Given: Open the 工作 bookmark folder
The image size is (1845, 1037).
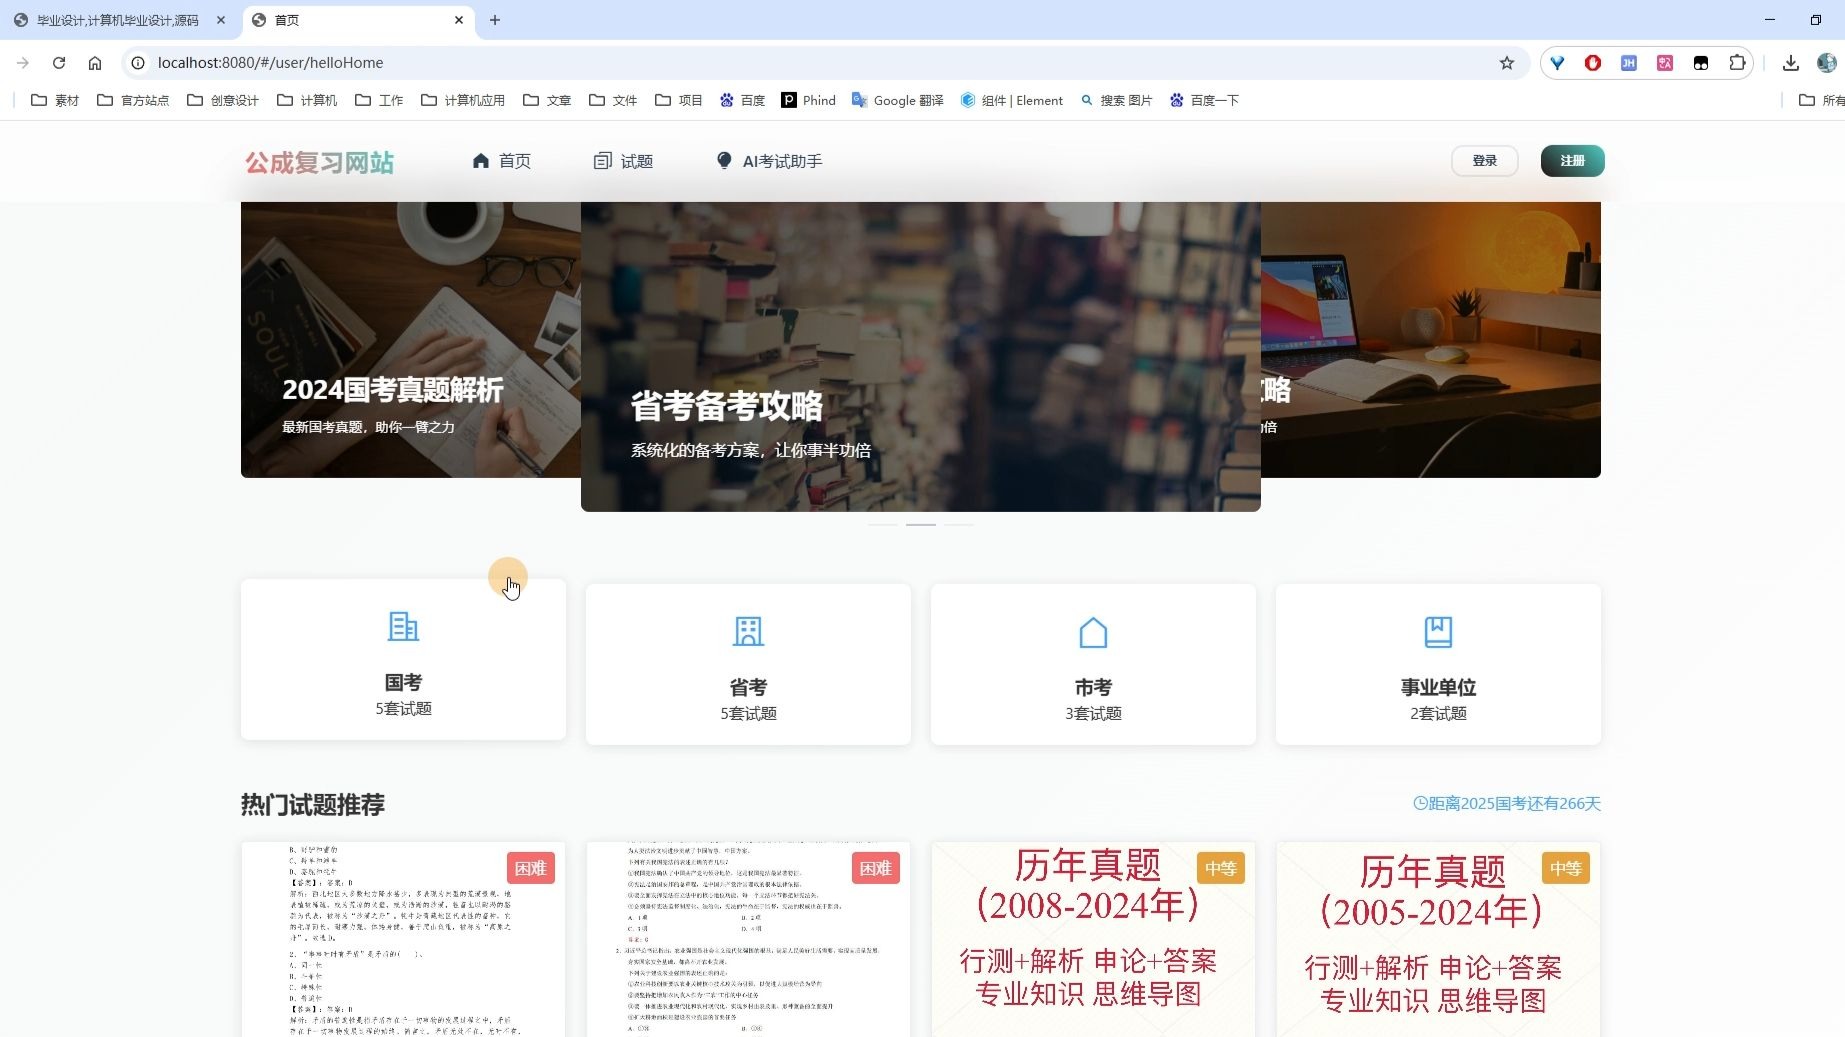Looking at the screenshot, I should tap(379, 100).
